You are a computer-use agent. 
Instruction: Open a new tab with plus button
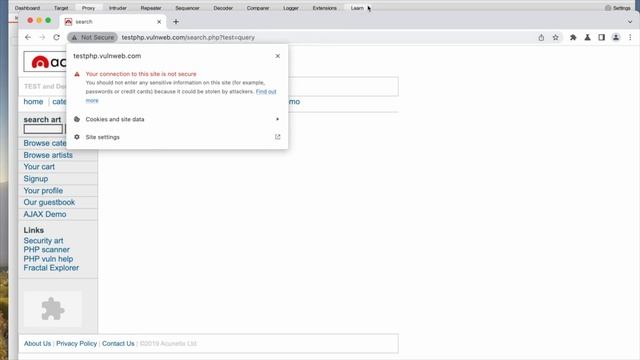pyautogui.click(x=176, y=22)
